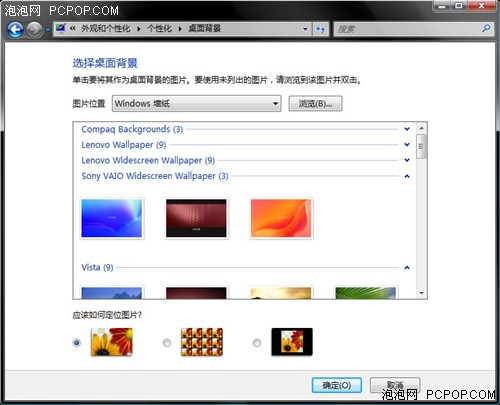The image size is (500, 405).
Task: Go to 个性化 breadcrumb
Action: coord(159,29)
